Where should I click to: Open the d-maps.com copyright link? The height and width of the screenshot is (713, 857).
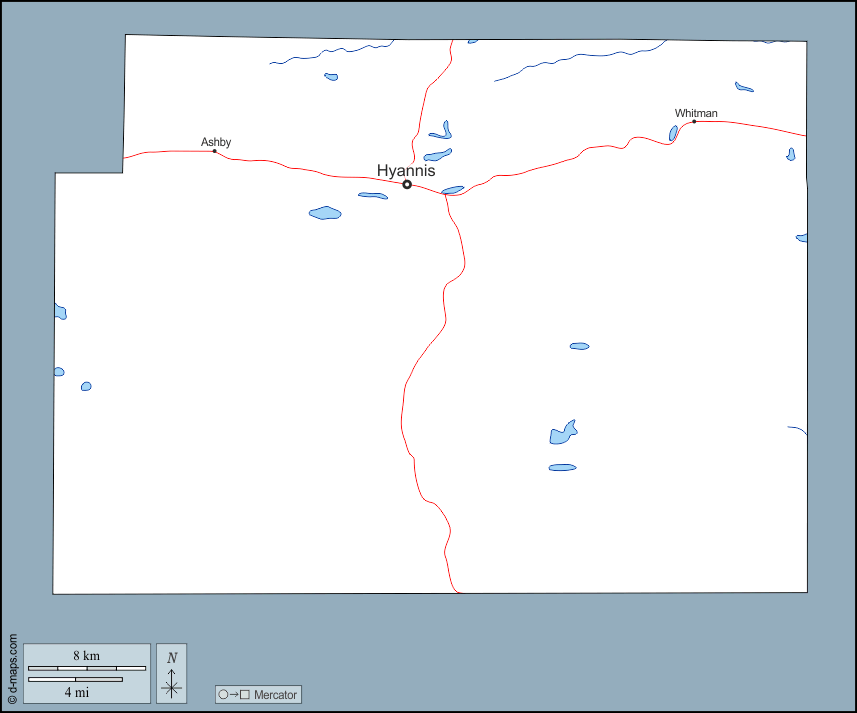point(12,668)
